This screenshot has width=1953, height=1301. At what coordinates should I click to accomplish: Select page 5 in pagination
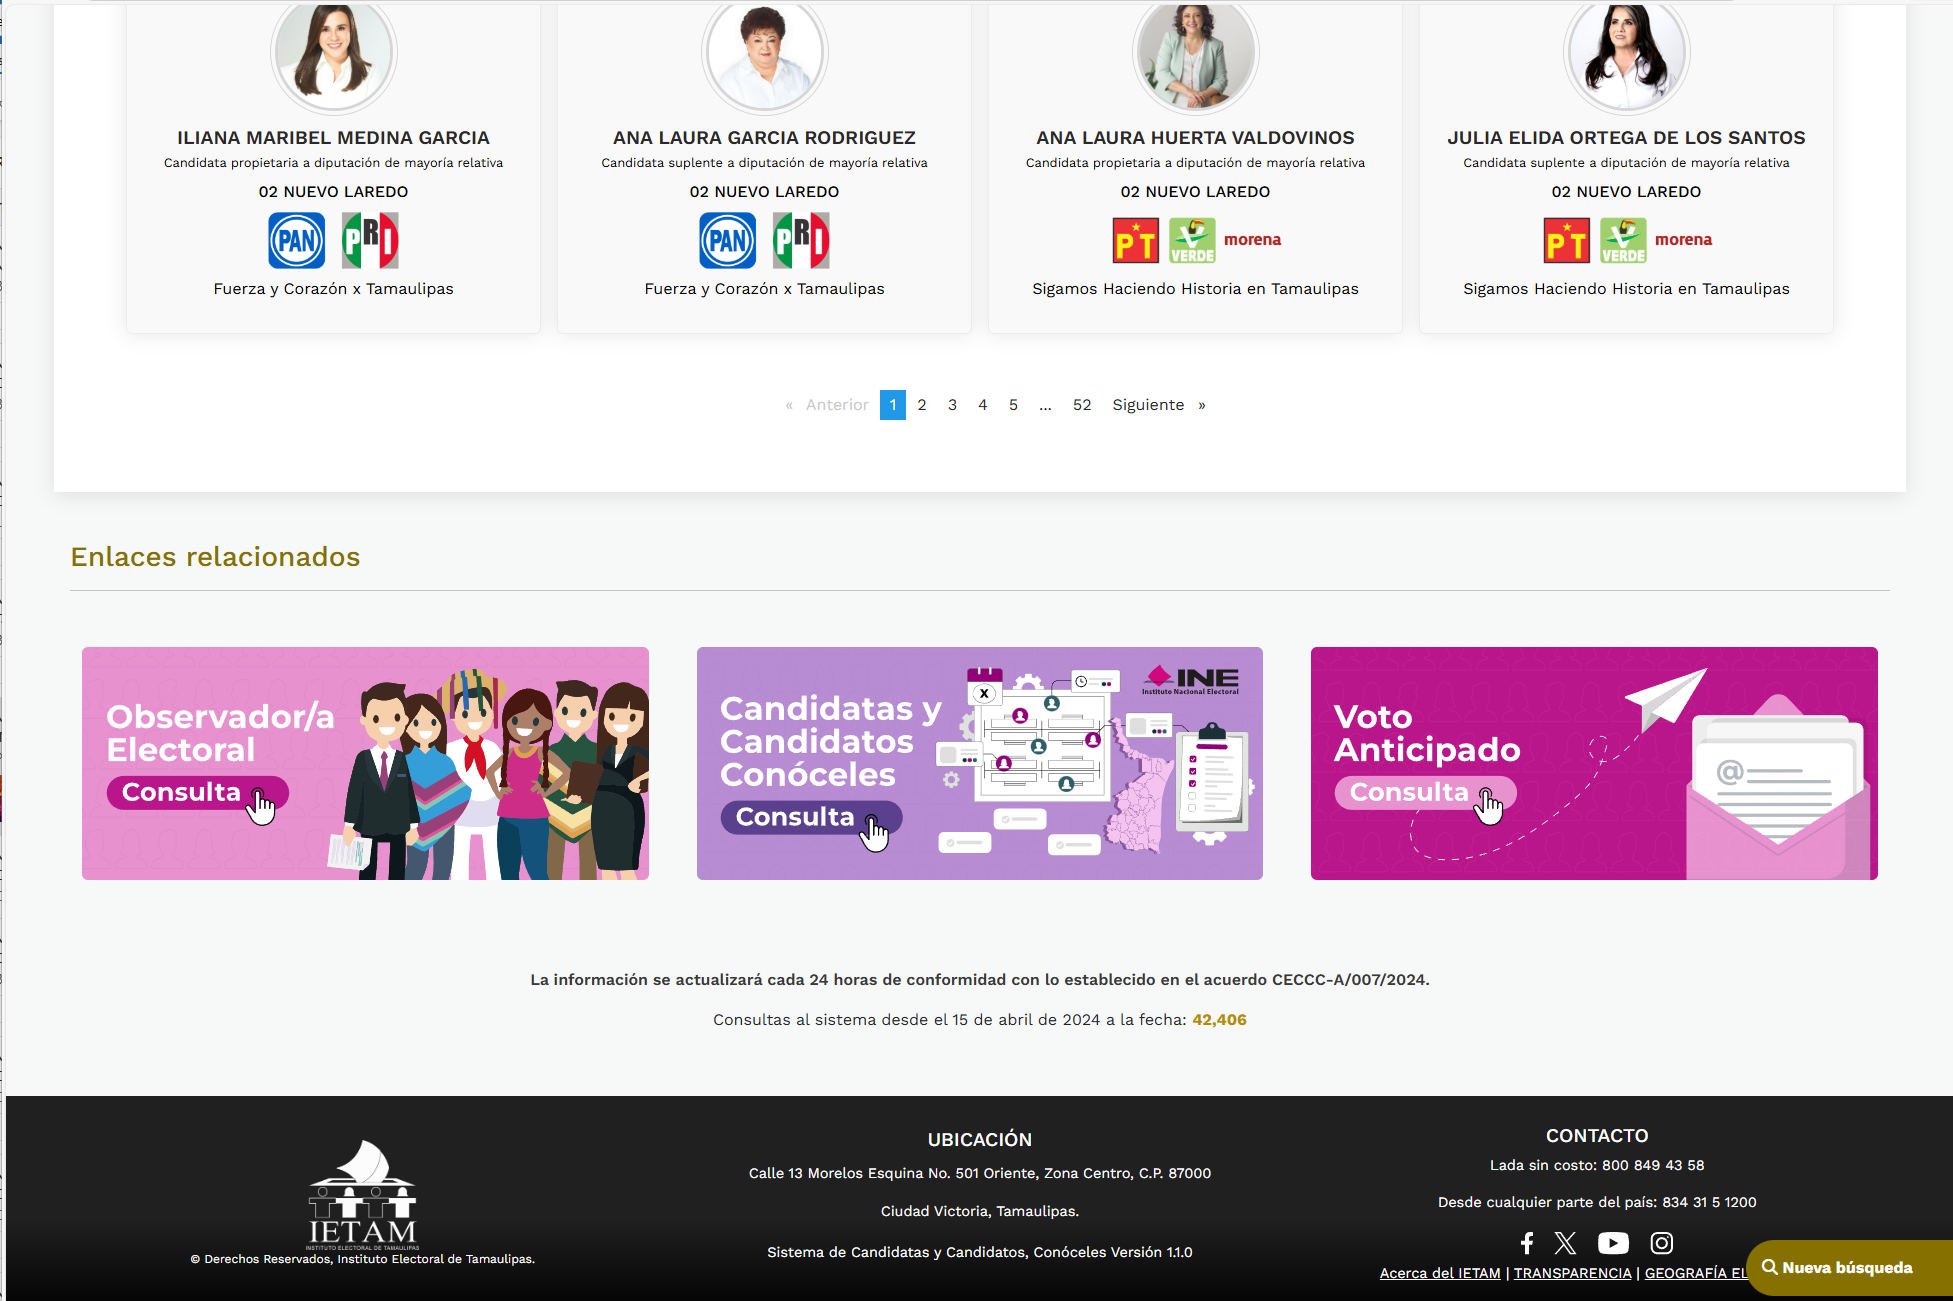click(x=1013, y=405)
